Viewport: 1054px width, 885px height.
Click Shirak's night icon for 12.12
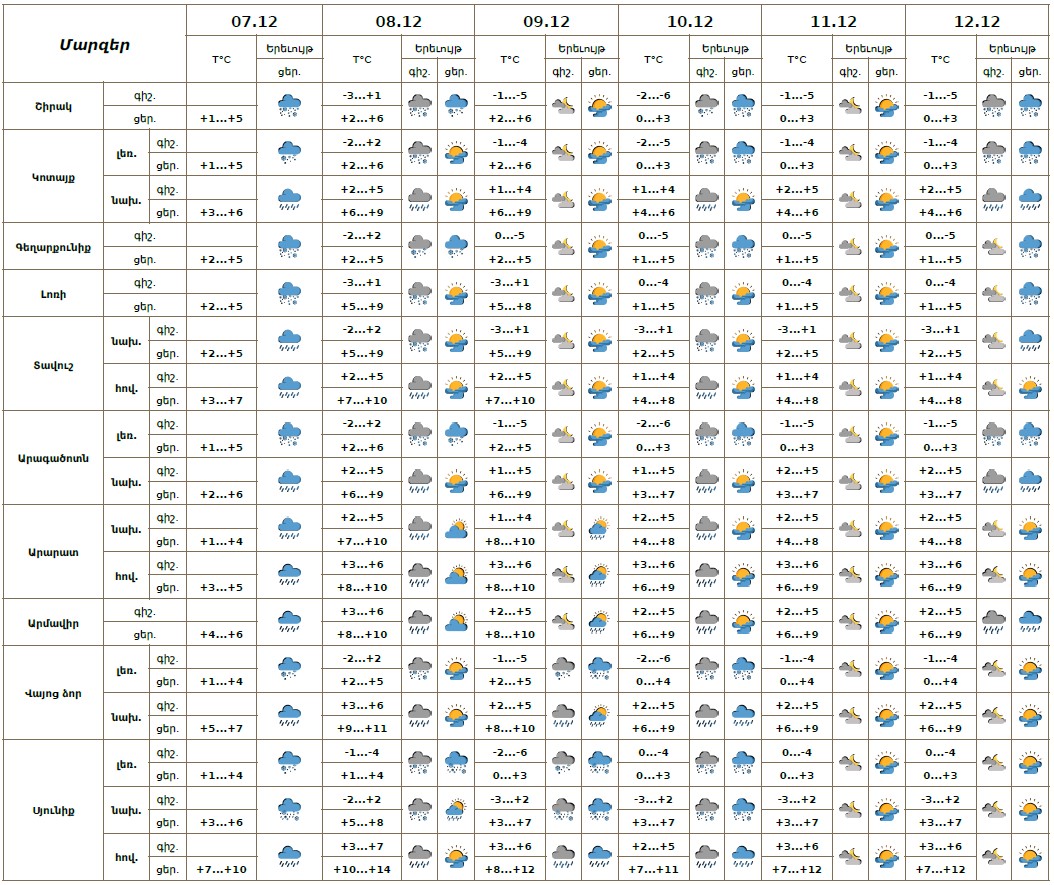(994, 105)
